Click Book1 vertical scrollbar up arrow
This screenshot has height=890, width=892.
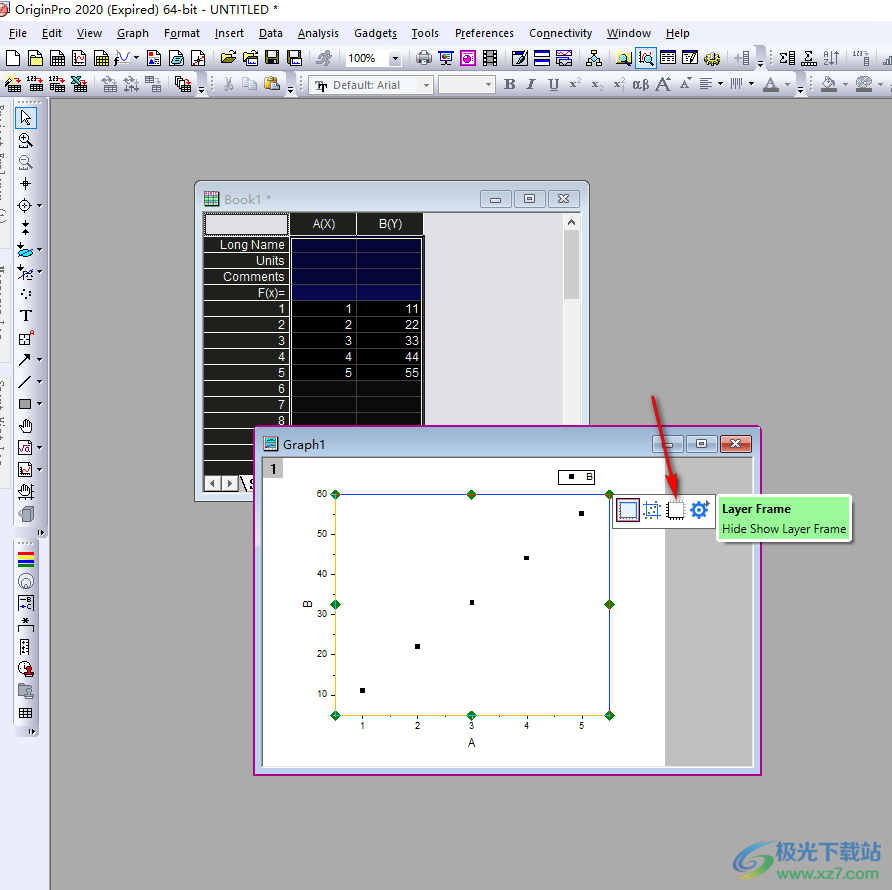572,222
